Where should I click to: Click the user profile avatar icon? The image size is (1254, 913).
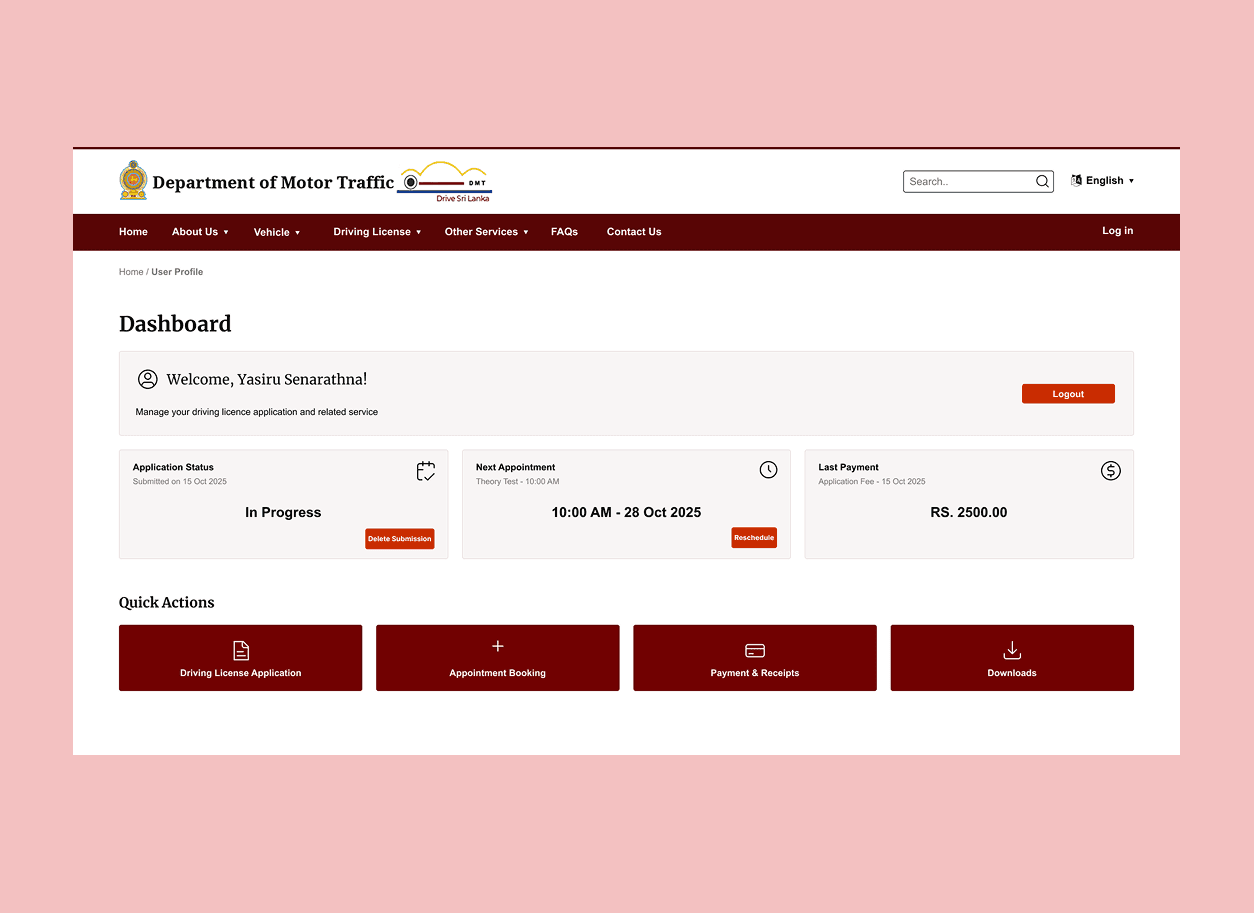(148, 379)
